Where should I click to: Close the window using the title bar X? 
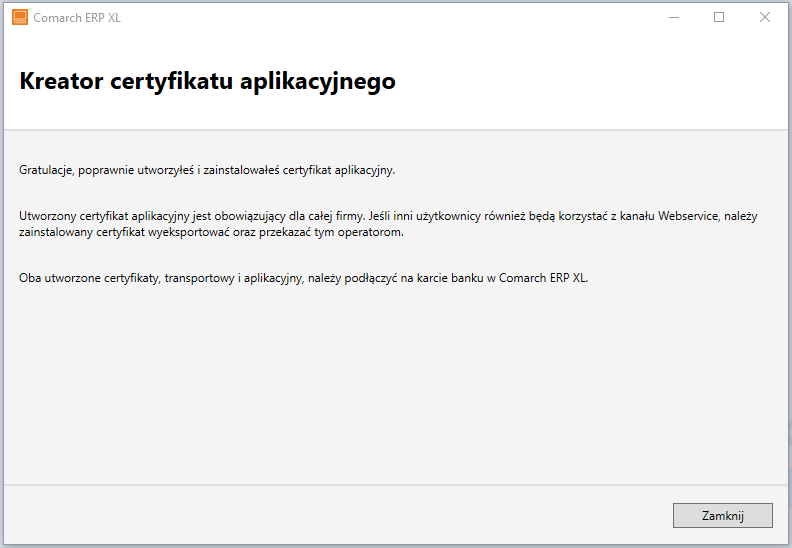click(x=765, y=17)
